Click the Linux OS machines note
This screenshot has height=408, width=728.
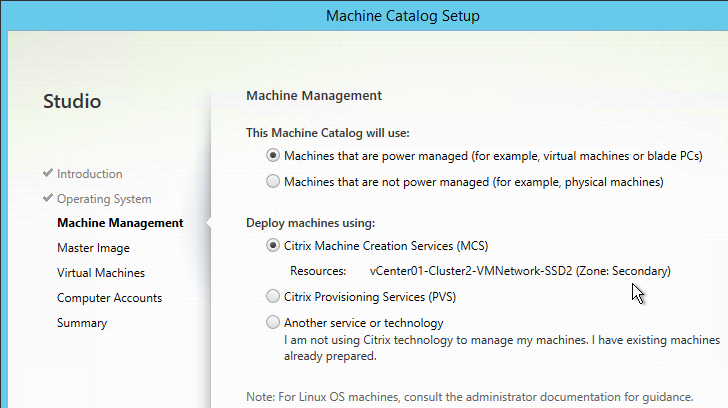pos(469,397)
